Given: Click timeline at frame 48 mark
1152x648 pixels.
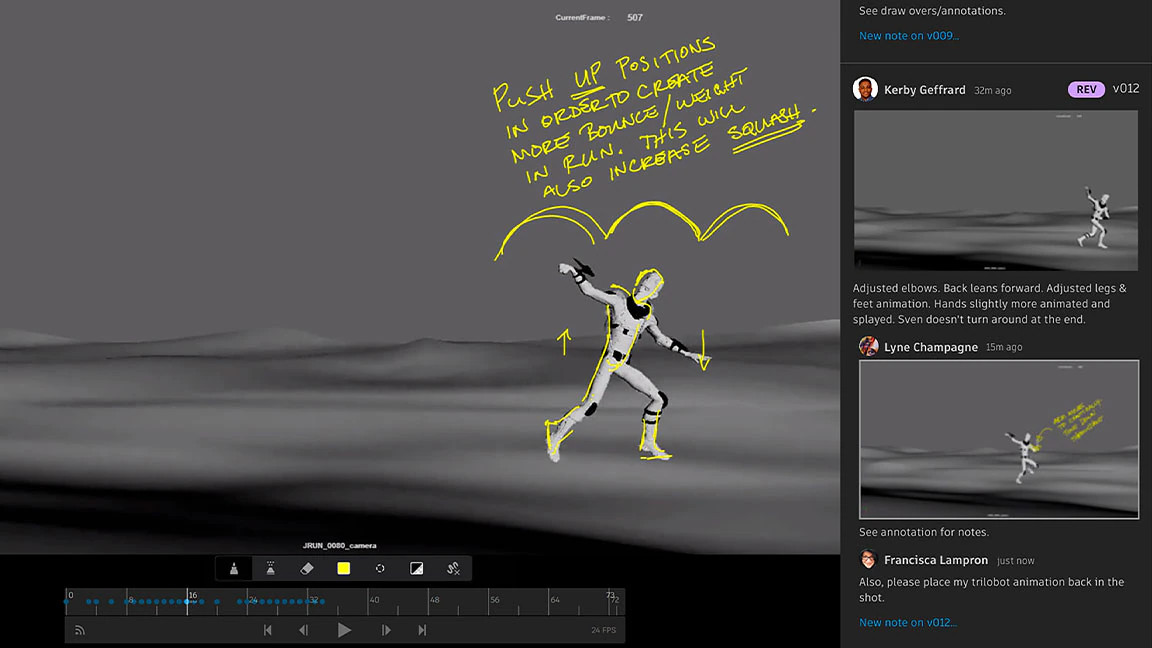Looking at the screenshot, I should coord(434,600).
